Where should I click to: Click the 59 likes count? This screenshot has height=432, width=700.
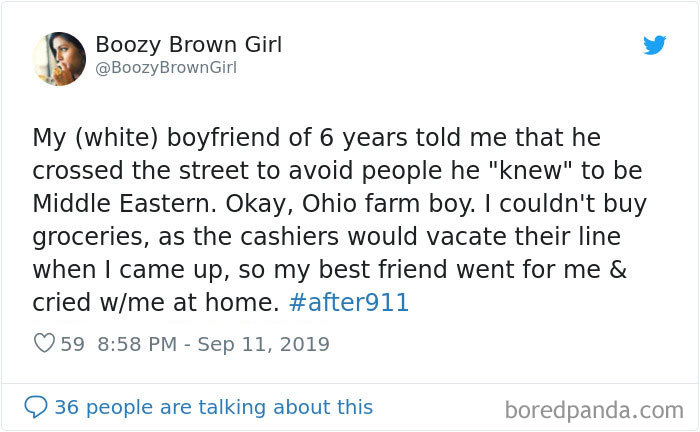click(x=72, y=344)
